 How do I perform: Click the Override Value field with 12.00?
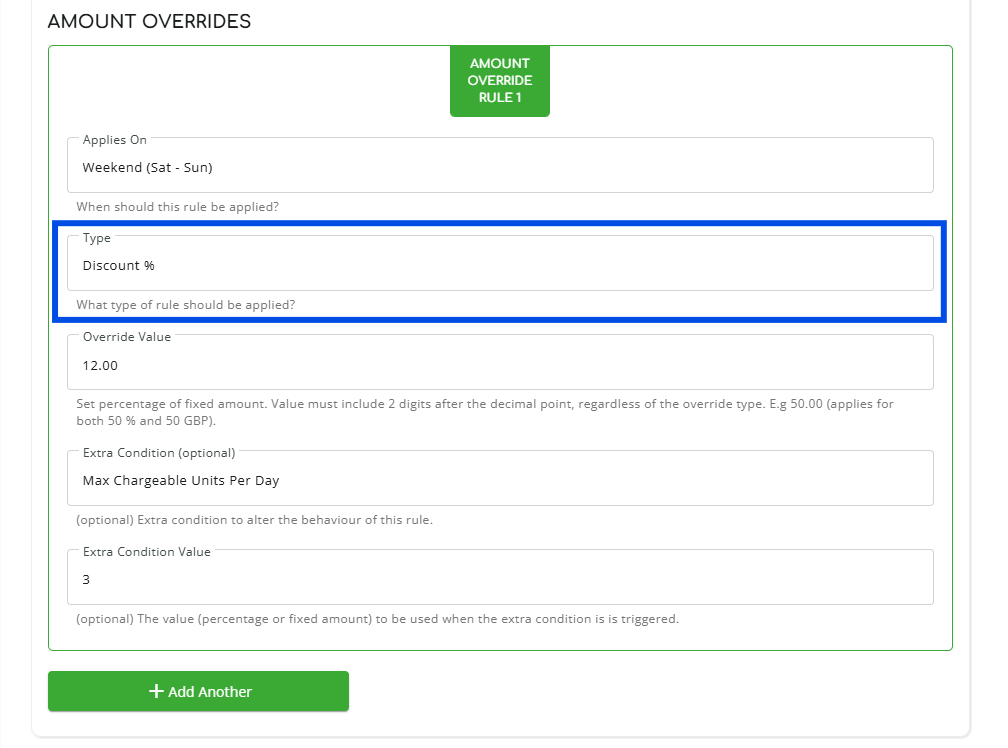click(500, 362)
